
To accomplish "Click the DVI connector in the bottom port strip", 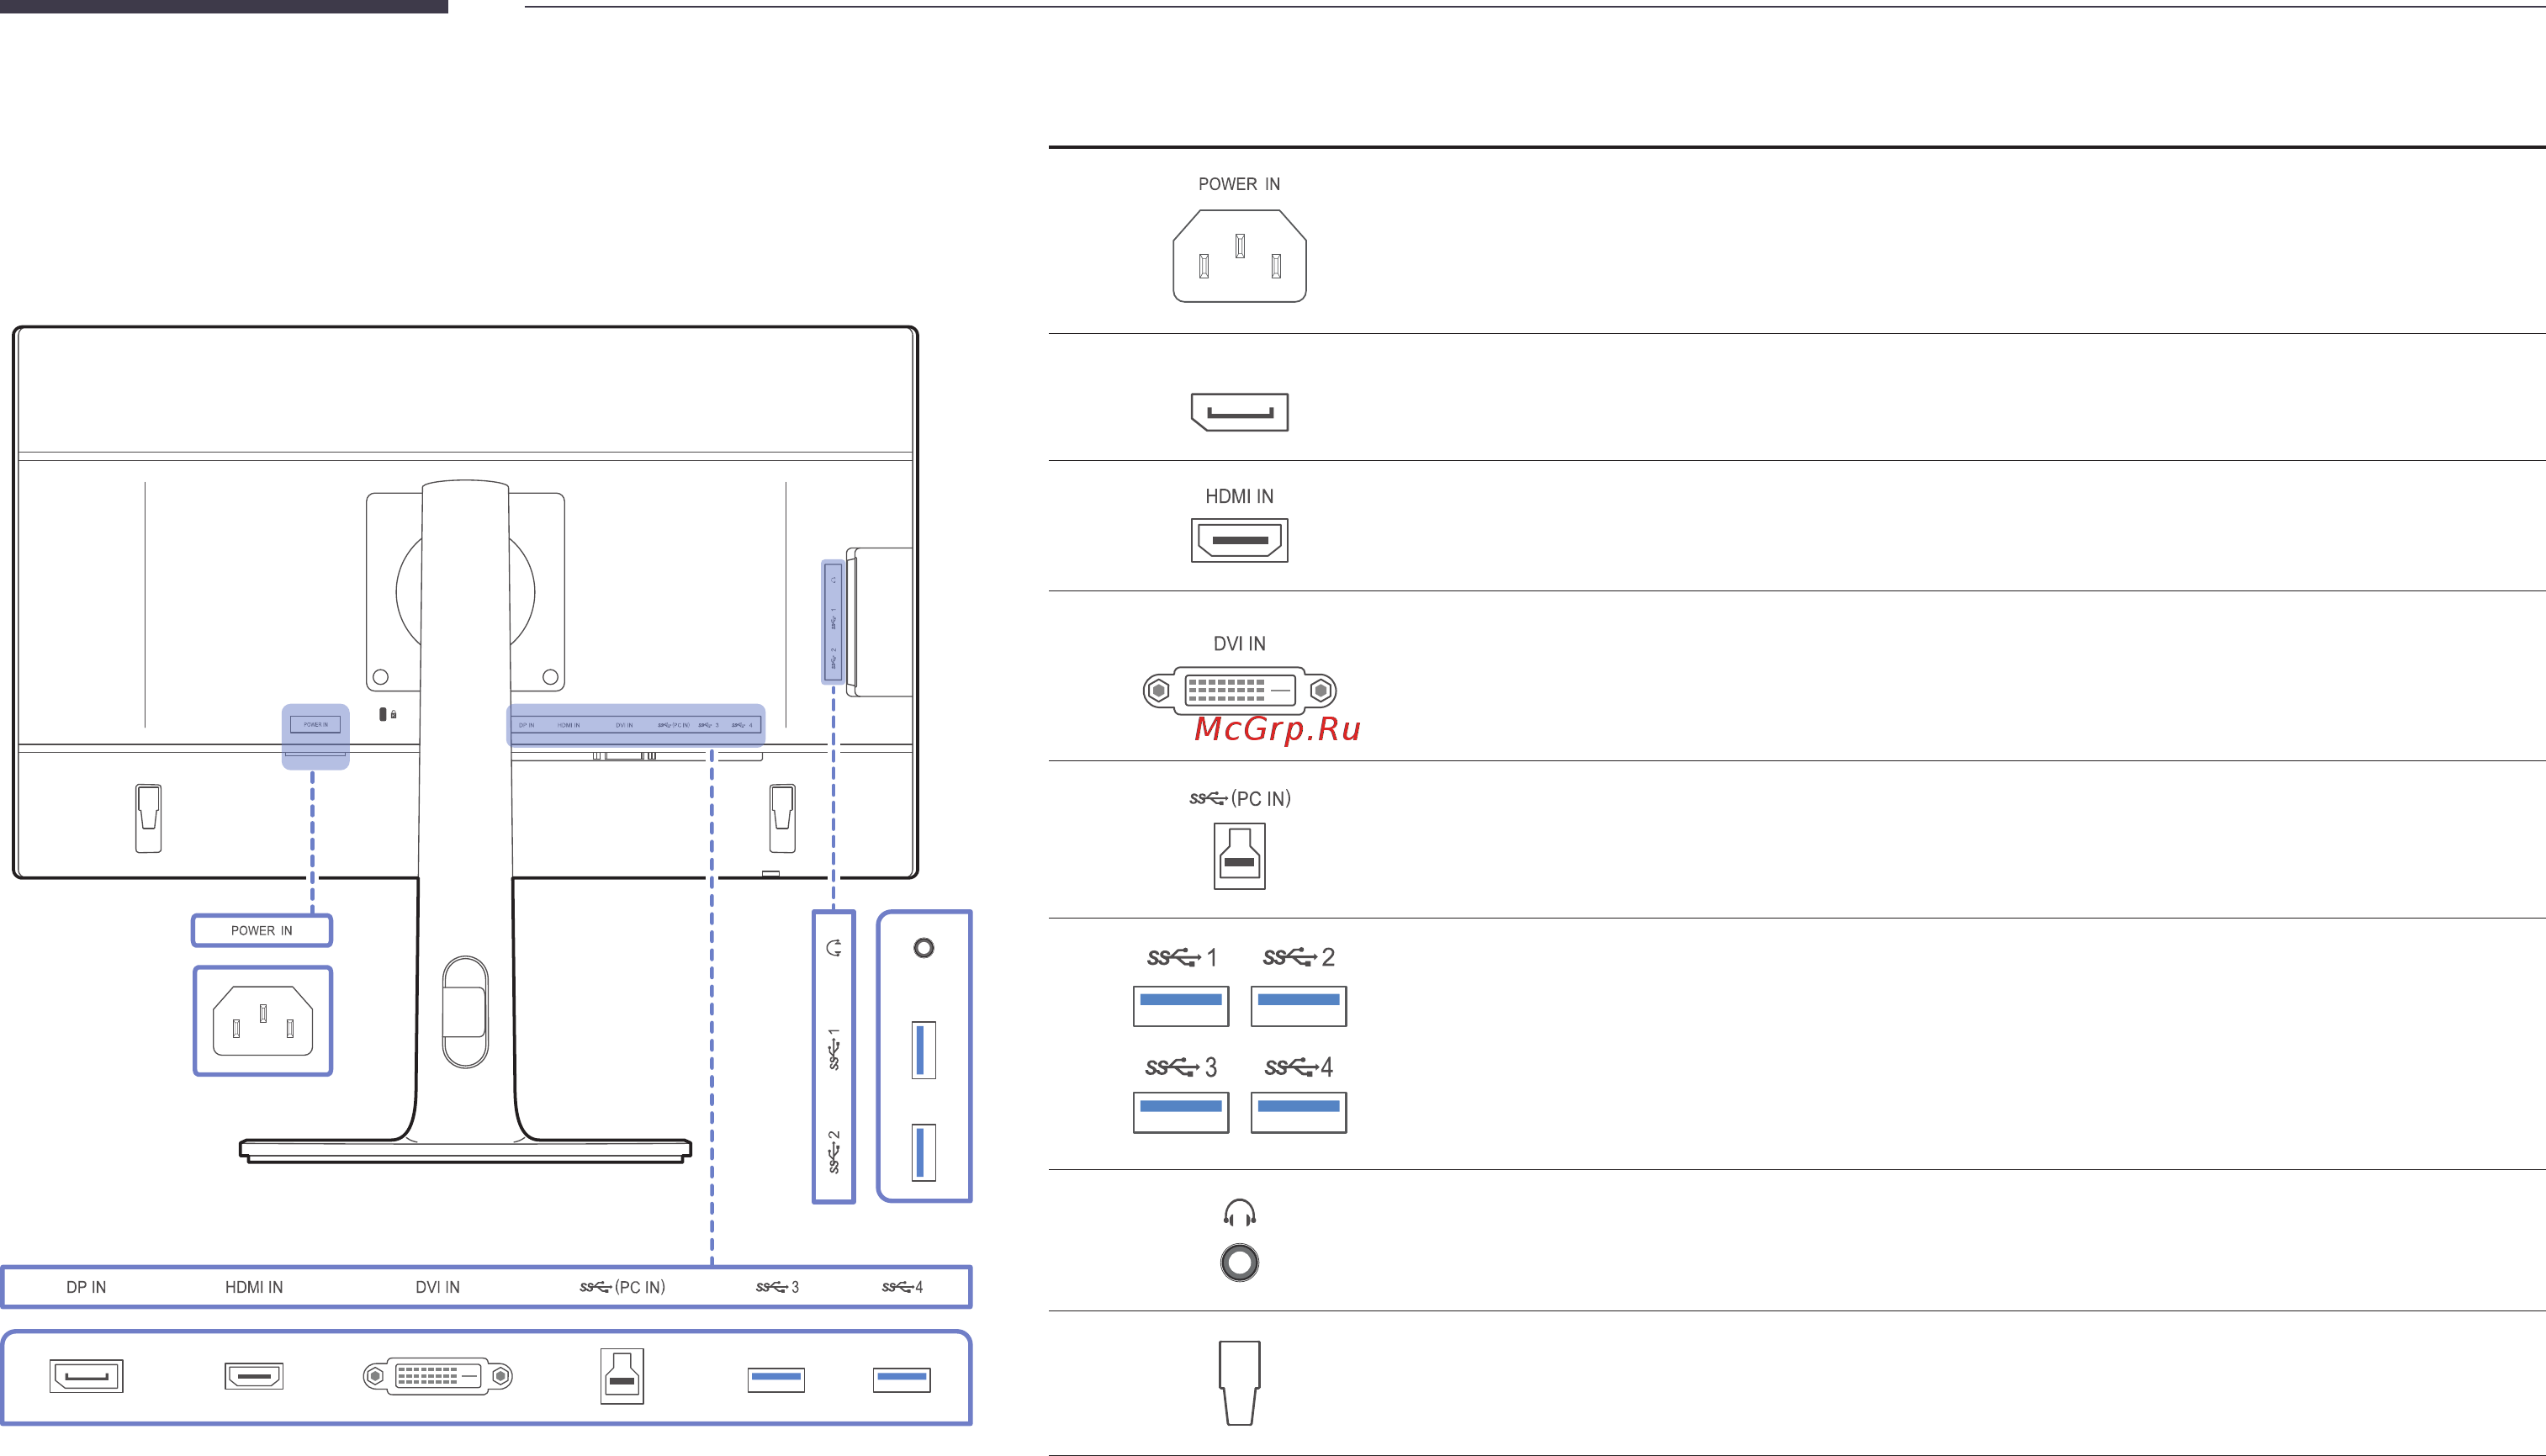I will [x=438, y=1377].
